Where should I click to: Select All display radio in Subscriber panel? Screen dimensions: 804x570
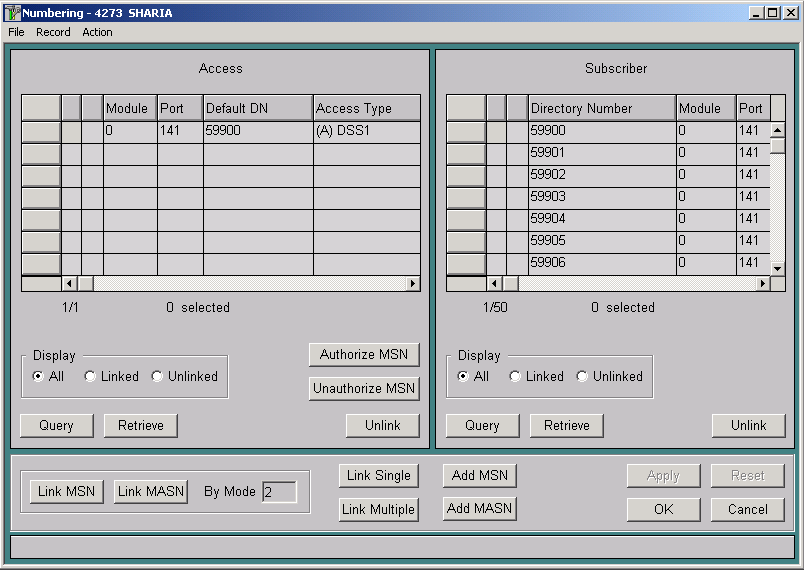point(463,377)
